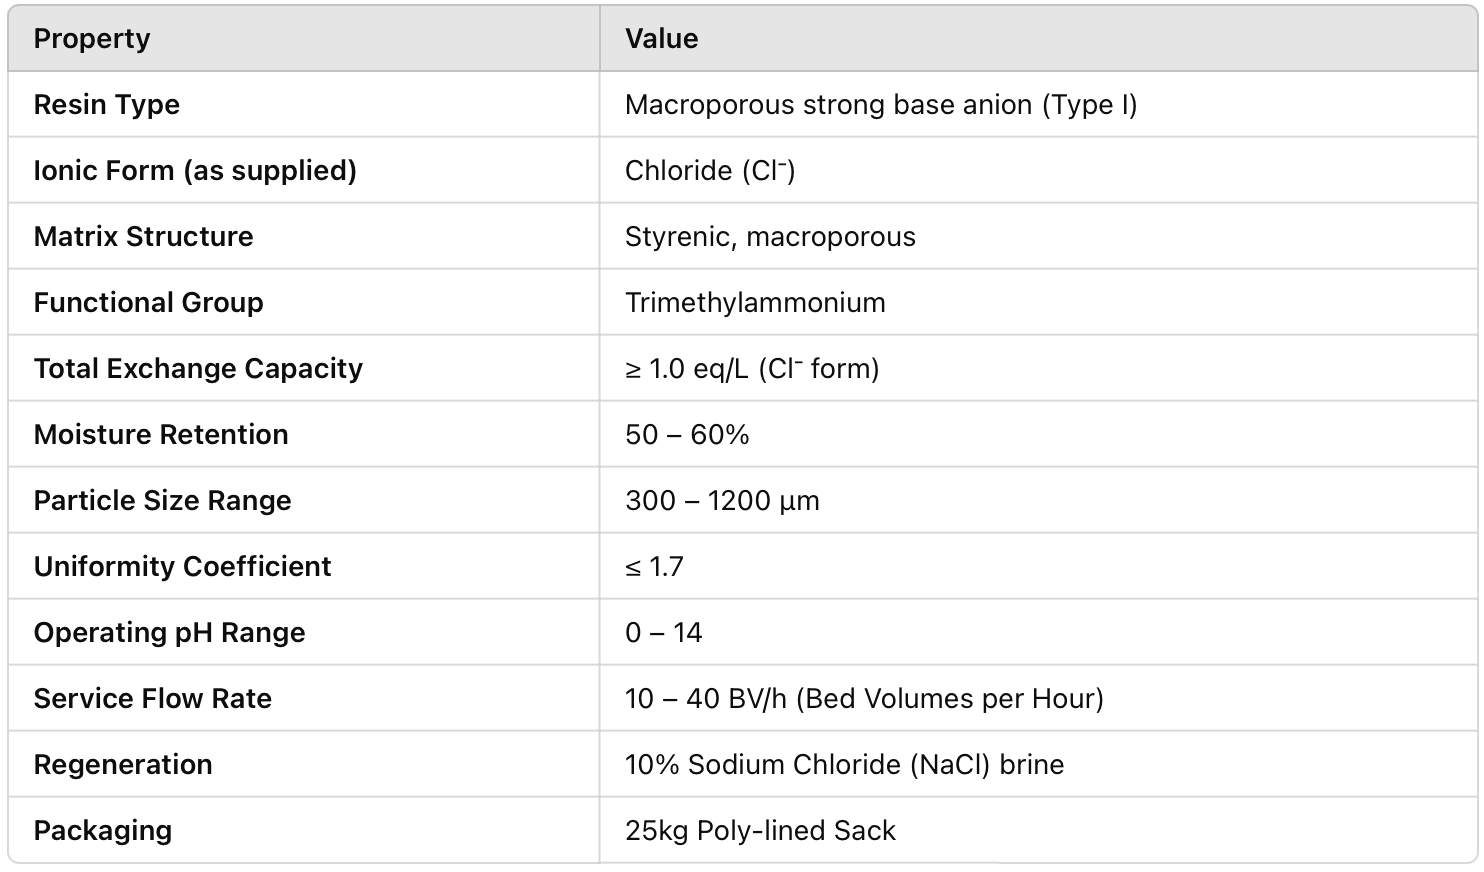Viewport: 1484px width, 872px height.
Task: Select 10% Sodium Chloride brine value
Action: [844, 765]
